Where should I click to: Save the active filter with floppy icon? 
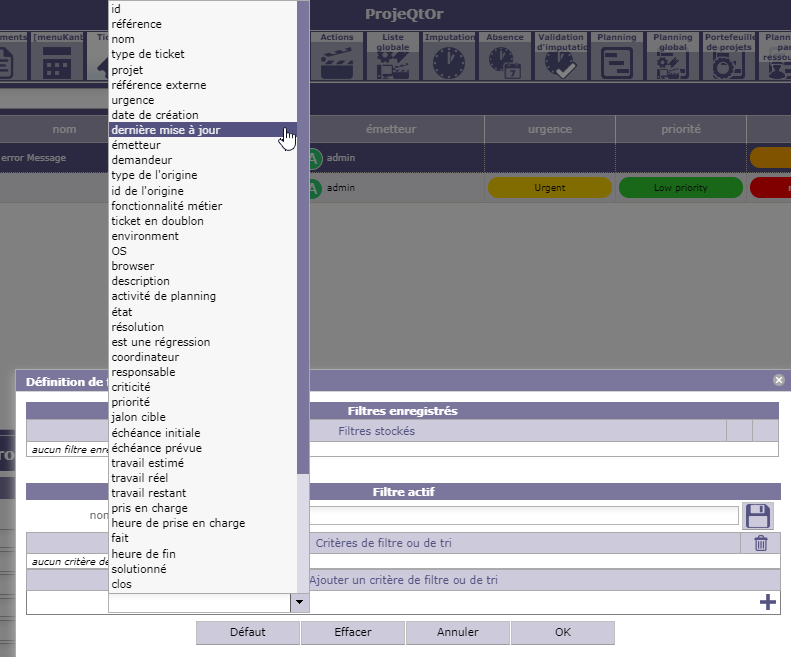click(x=759, y=516)
